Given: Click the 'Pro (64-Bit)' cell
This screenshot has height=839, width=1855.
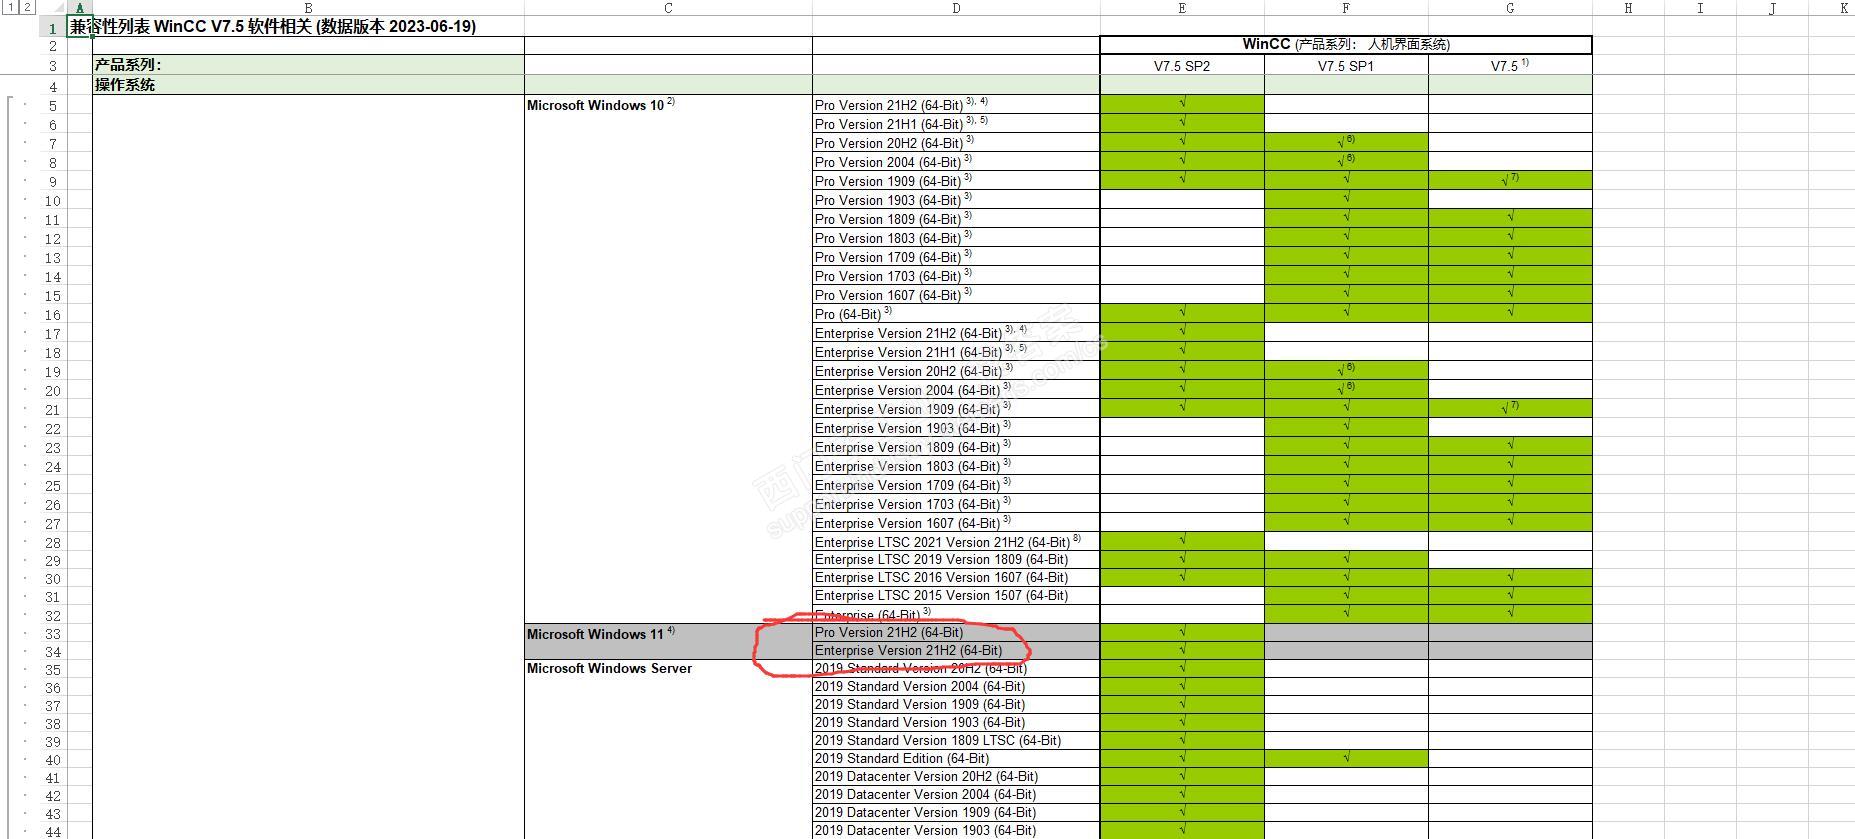Looking at the screenshot, I should (x=956, y=314).
